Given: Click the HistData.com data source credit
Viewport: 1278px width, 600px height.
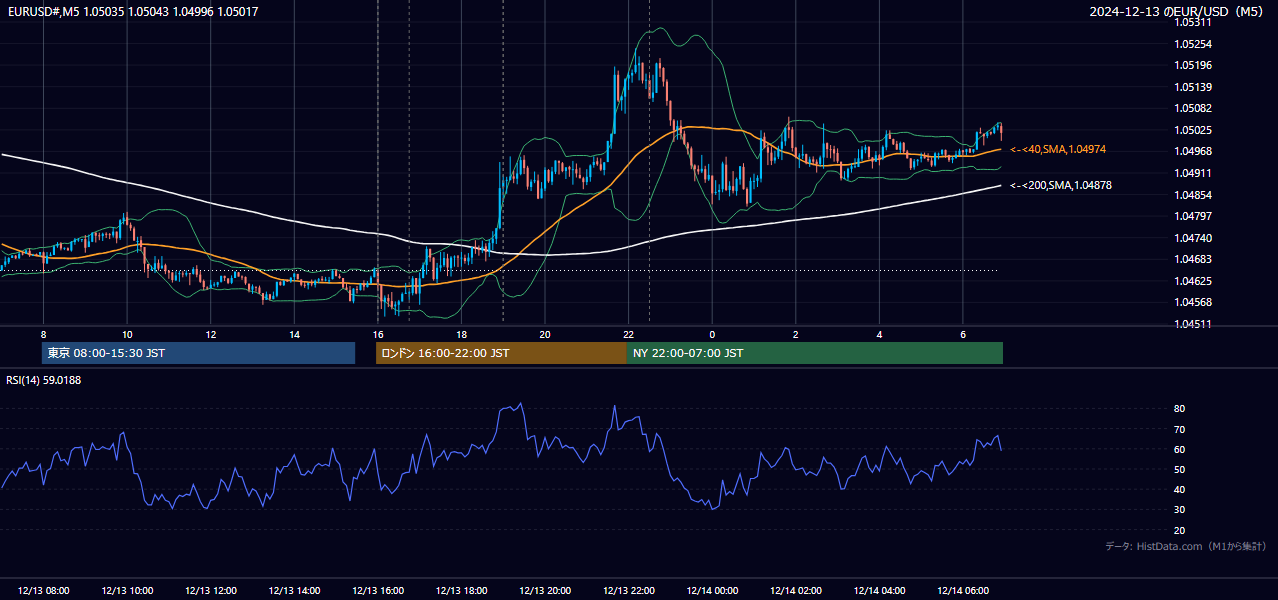Looking at the screenshot, I should coord(1185,546).
